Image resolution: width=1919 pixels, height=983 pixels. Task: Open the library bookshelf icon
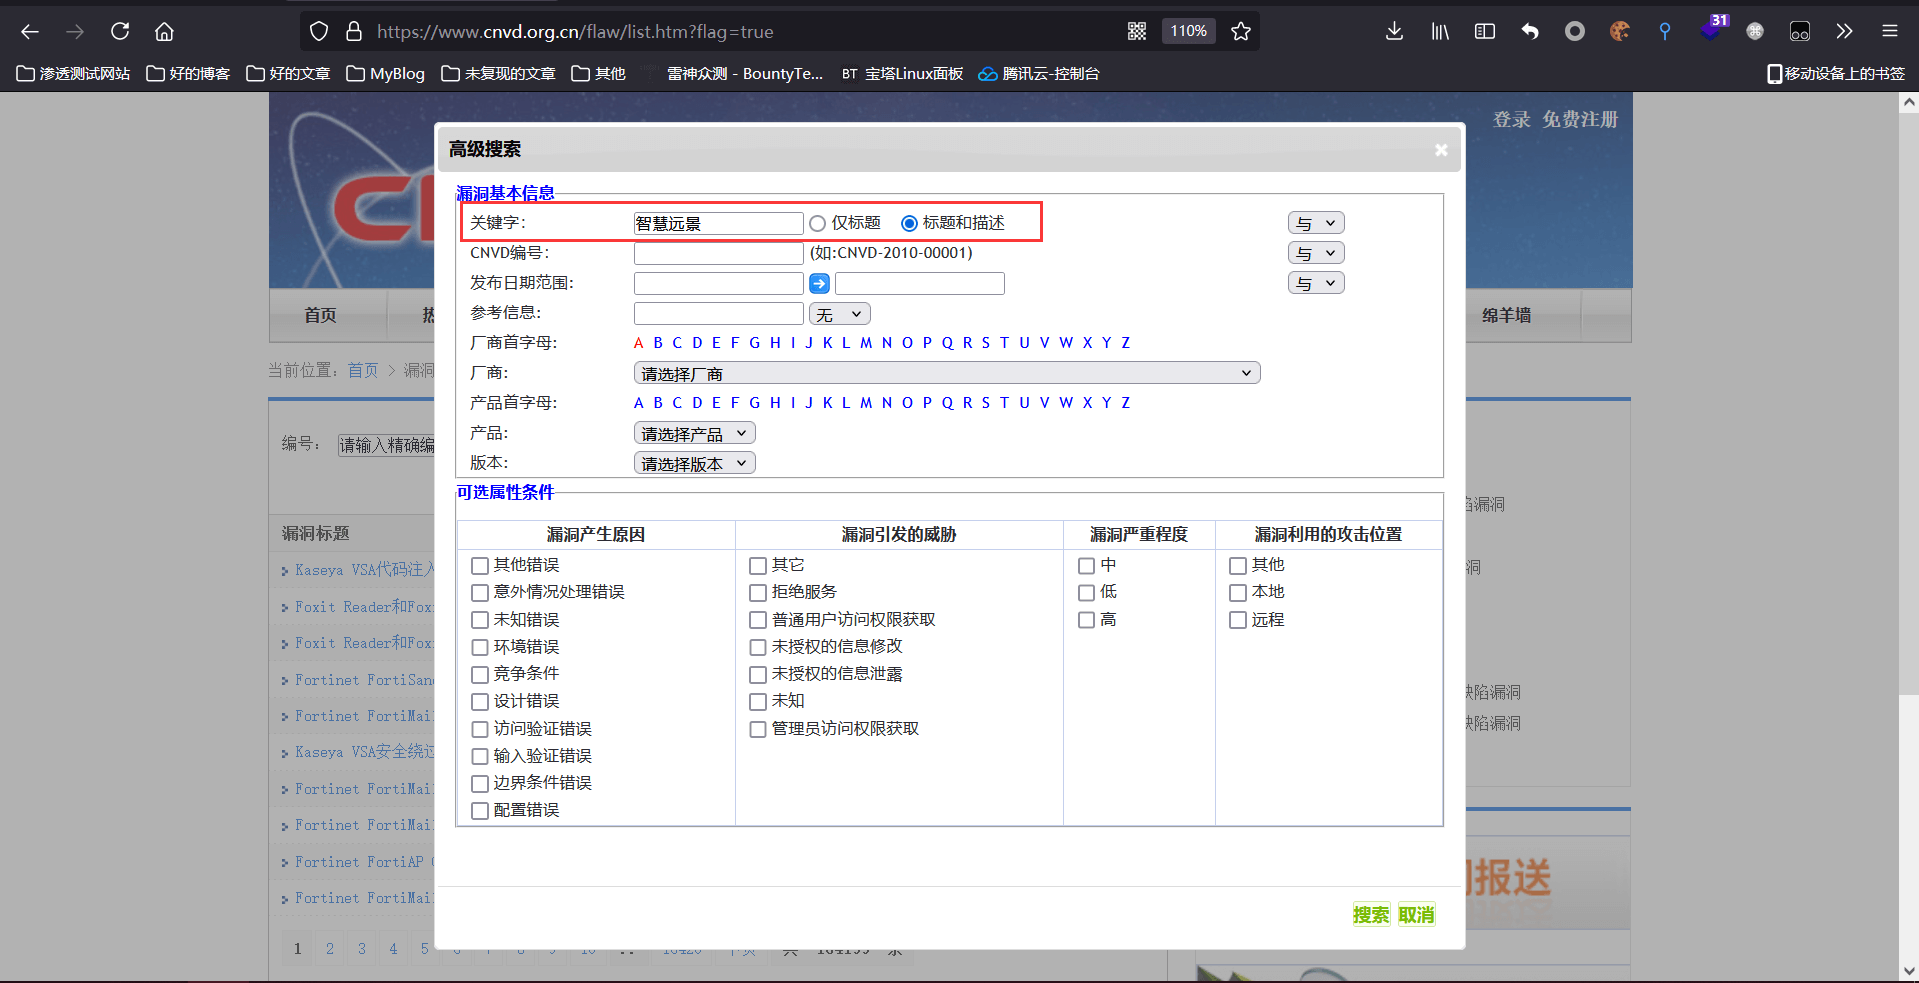[x=1440, y=31]
